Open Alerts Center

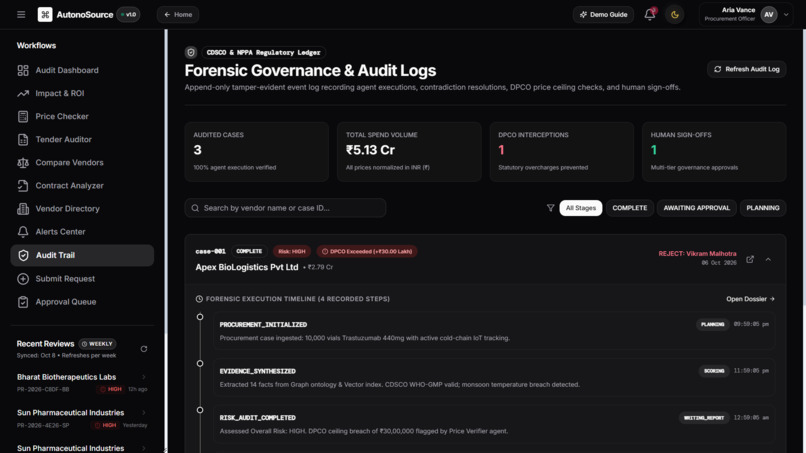click(x=82, y=232)
